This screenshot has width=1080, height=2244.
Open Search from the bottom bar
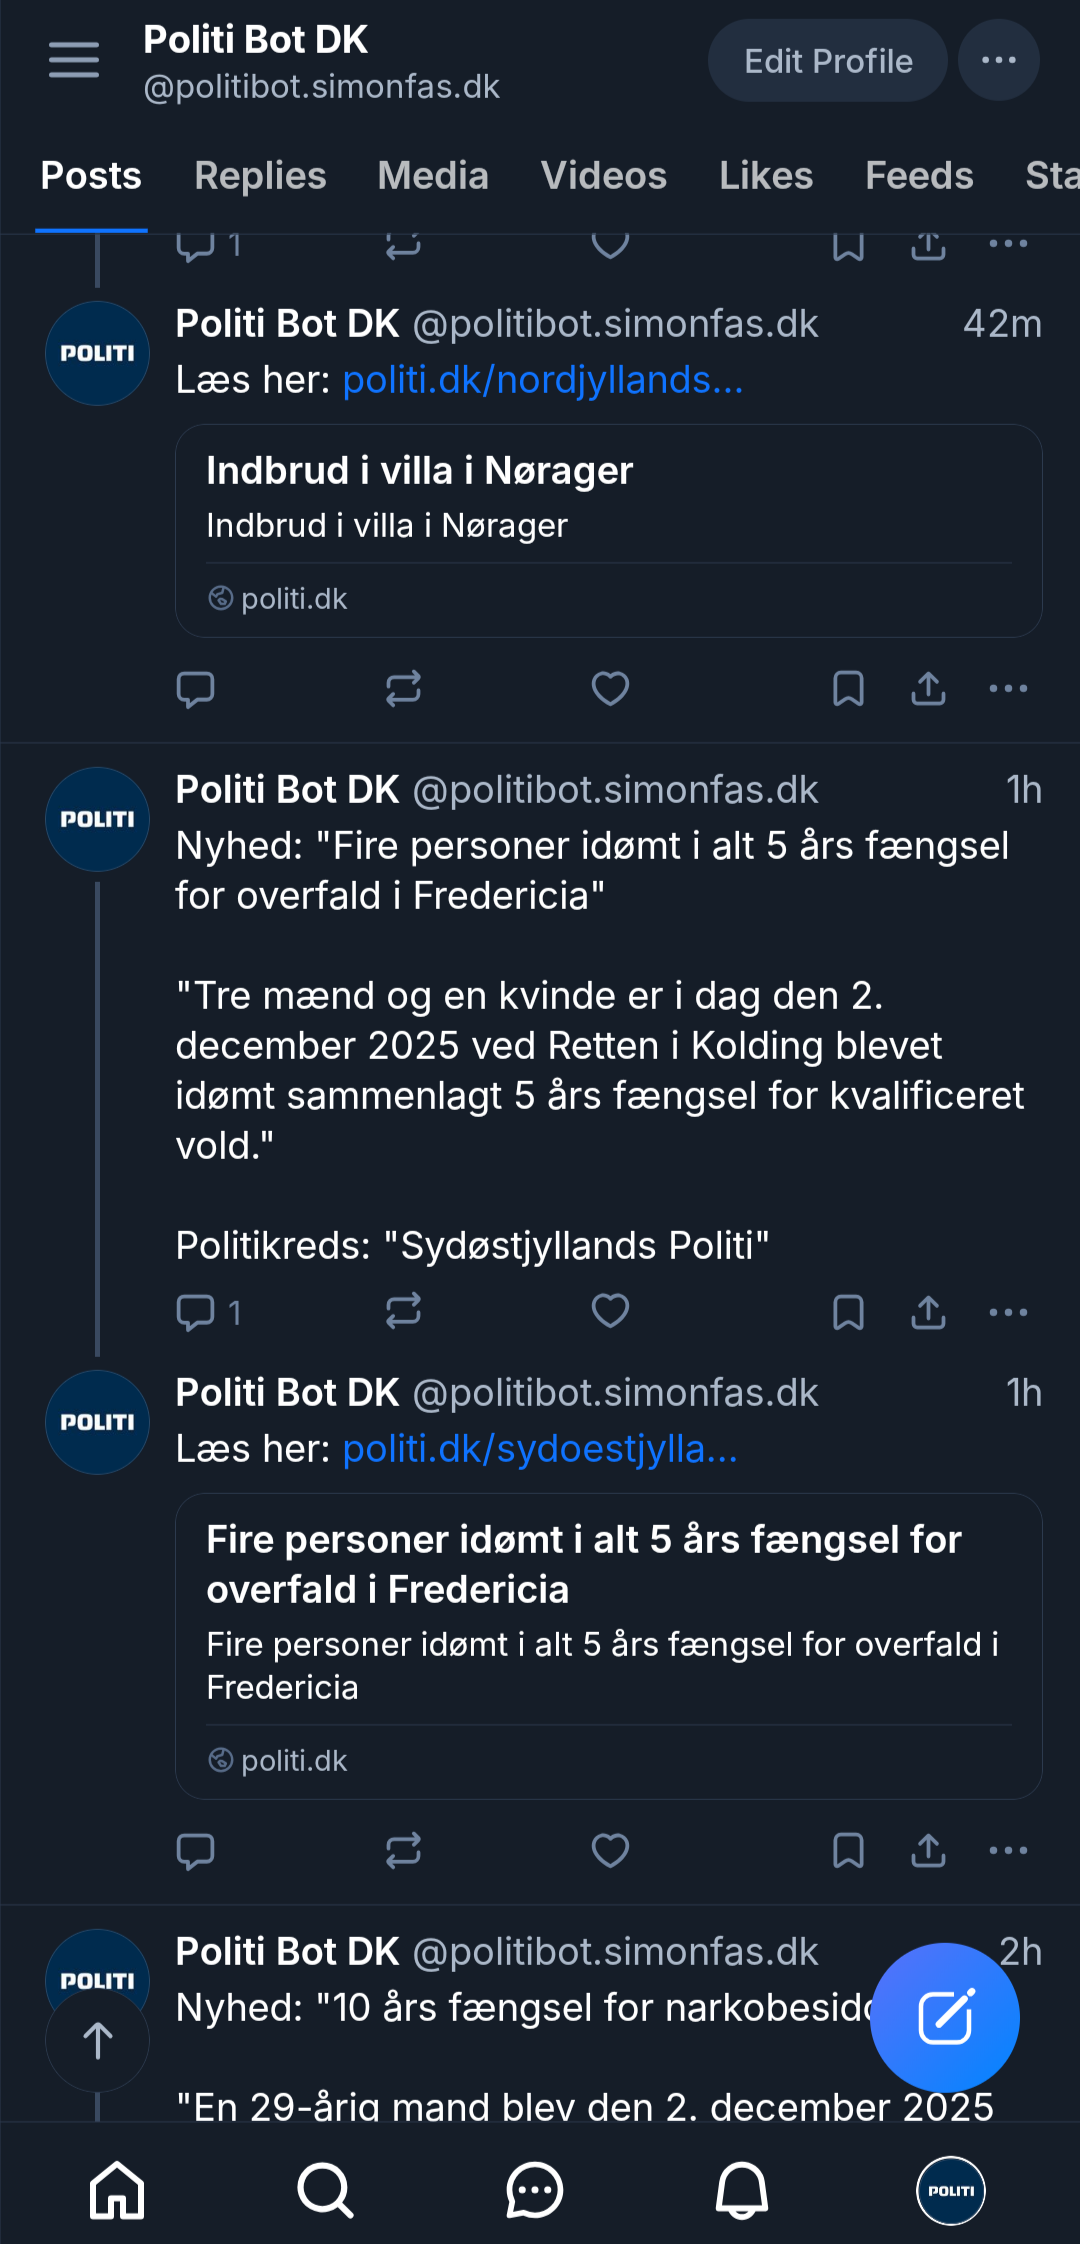325,2190
